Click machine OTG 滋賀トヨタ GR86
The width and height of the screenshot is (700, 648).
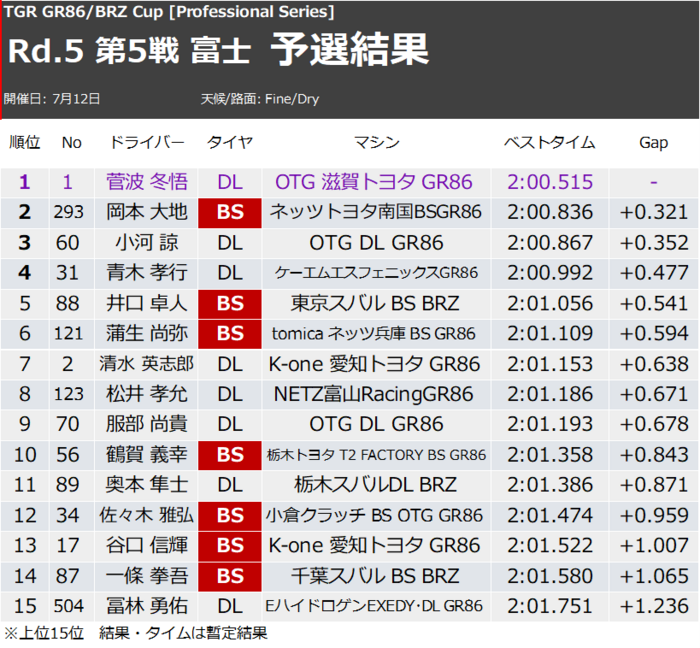(x=374, y=182)
